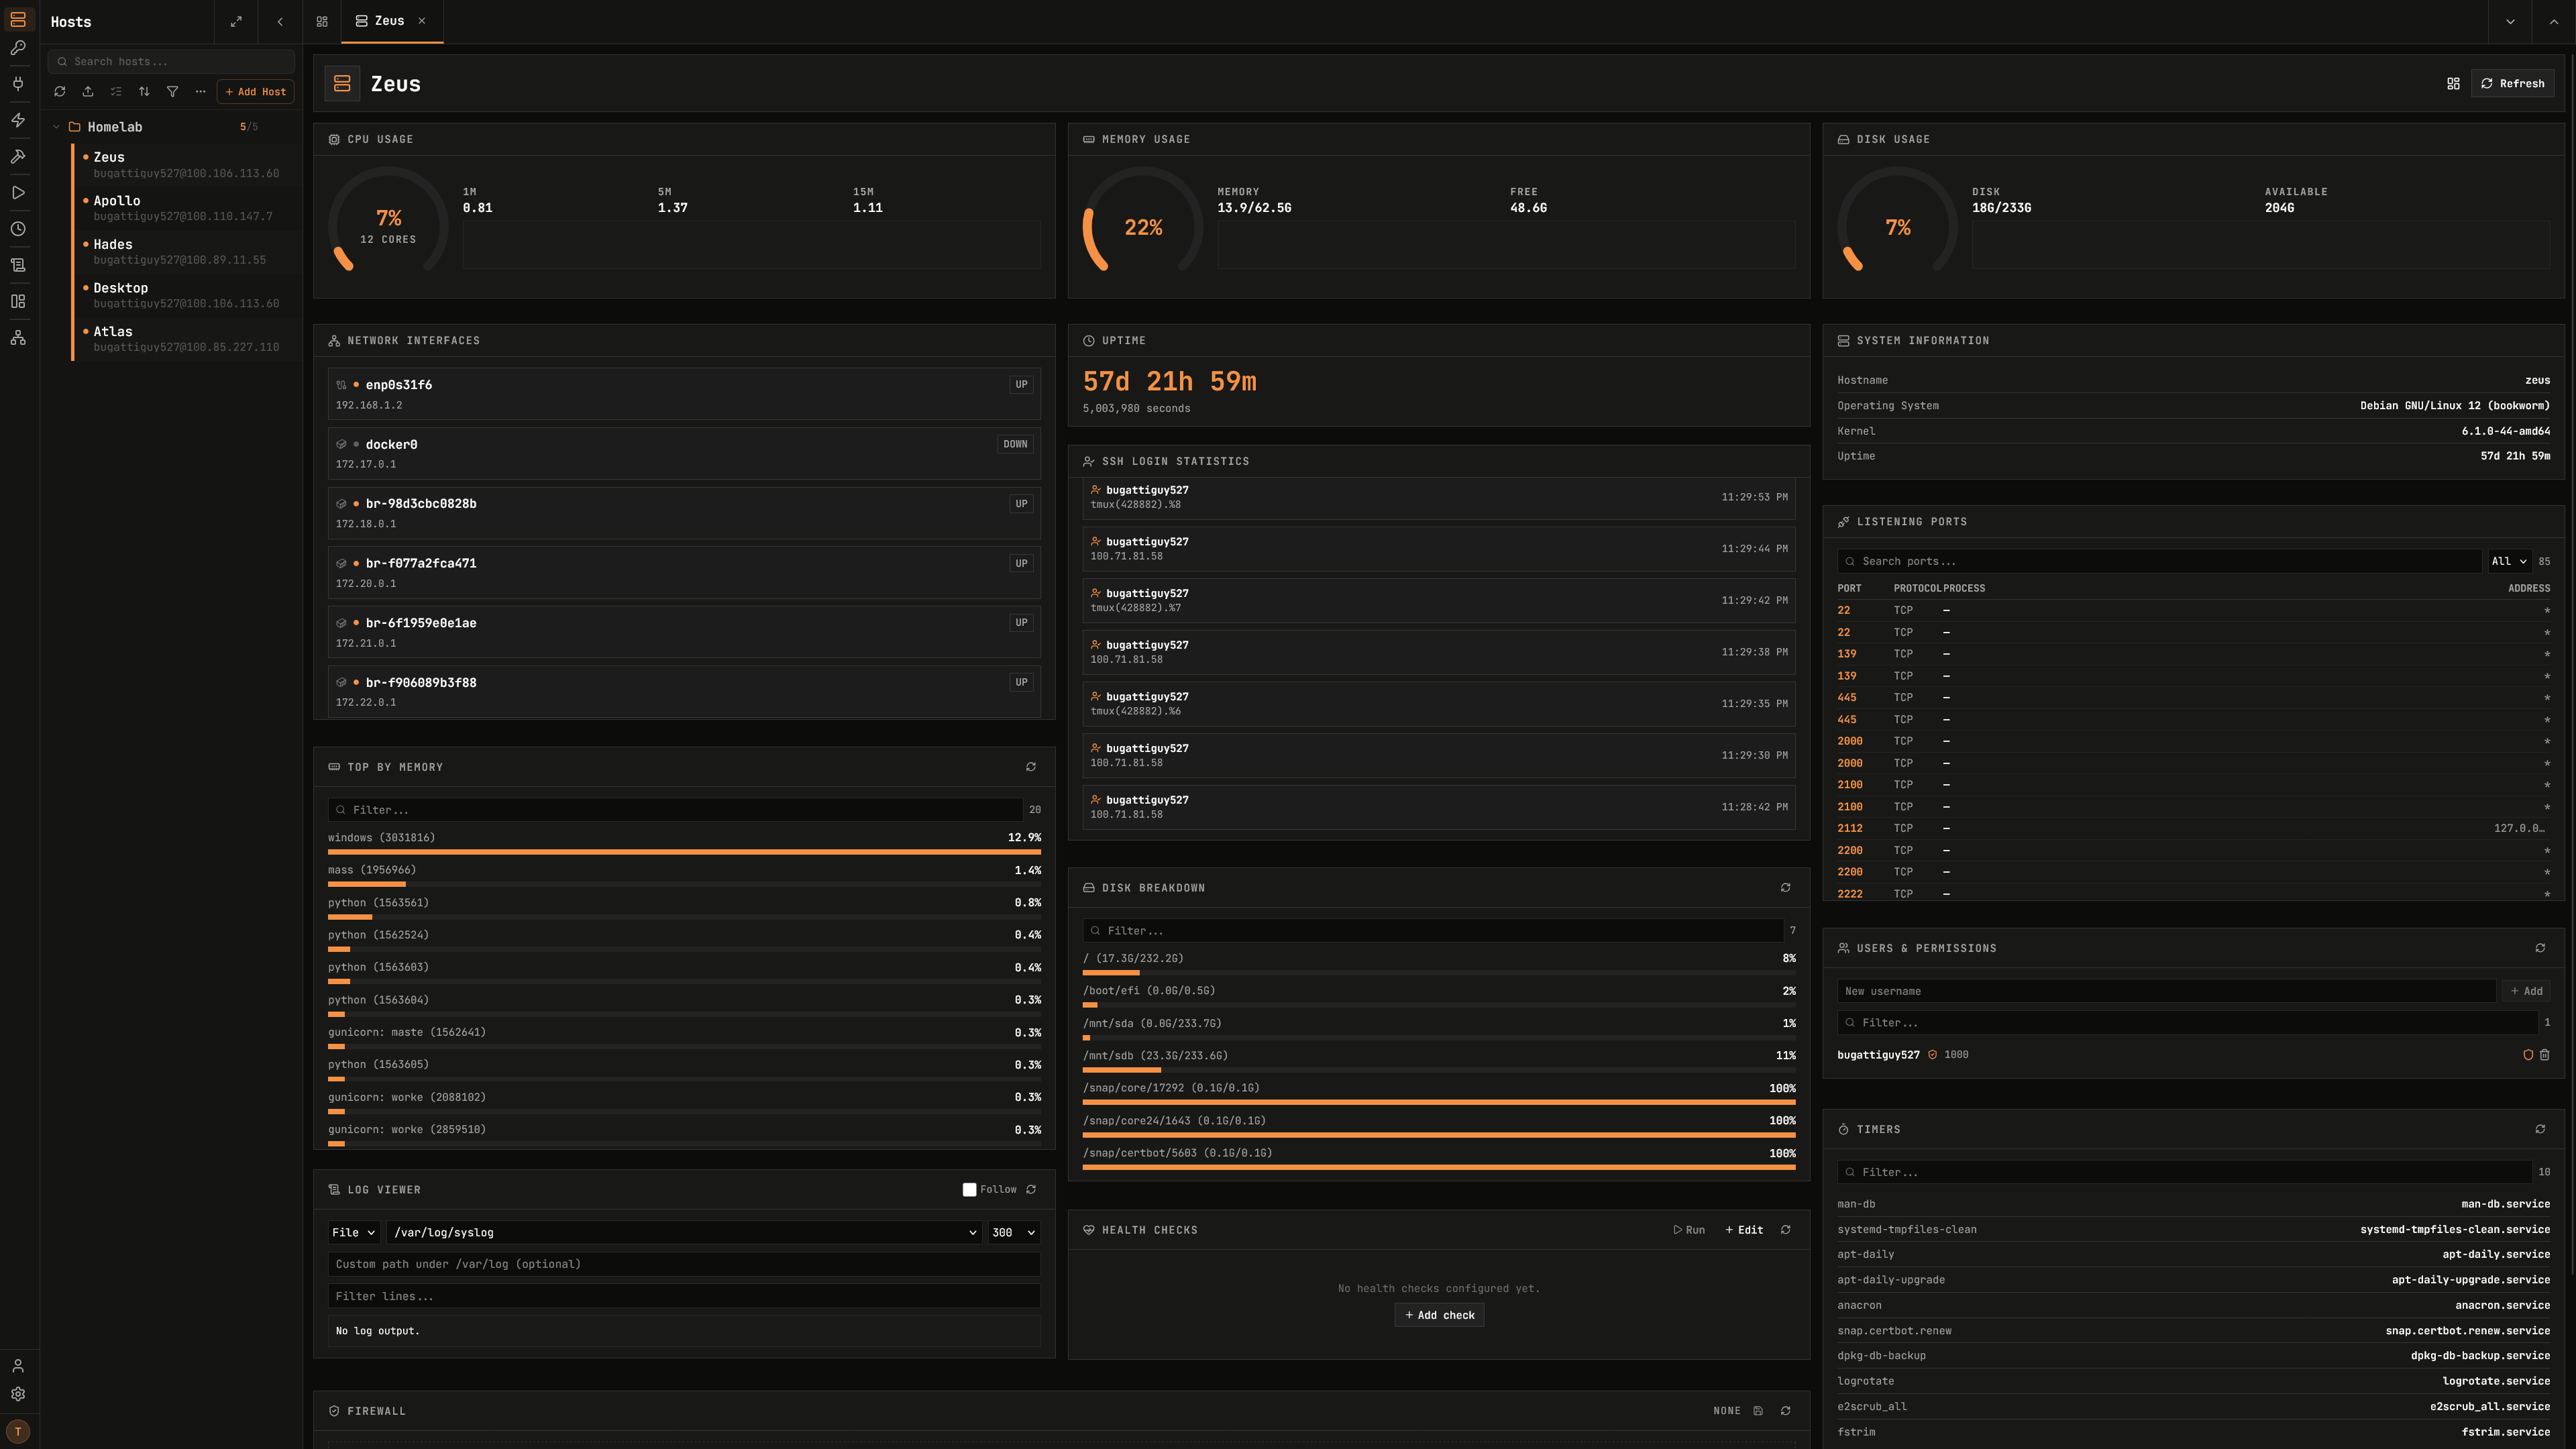The width and height of the screenshot is (2576, 1449).
Task: Focus the Search ports field
Action: point(2159,562)
